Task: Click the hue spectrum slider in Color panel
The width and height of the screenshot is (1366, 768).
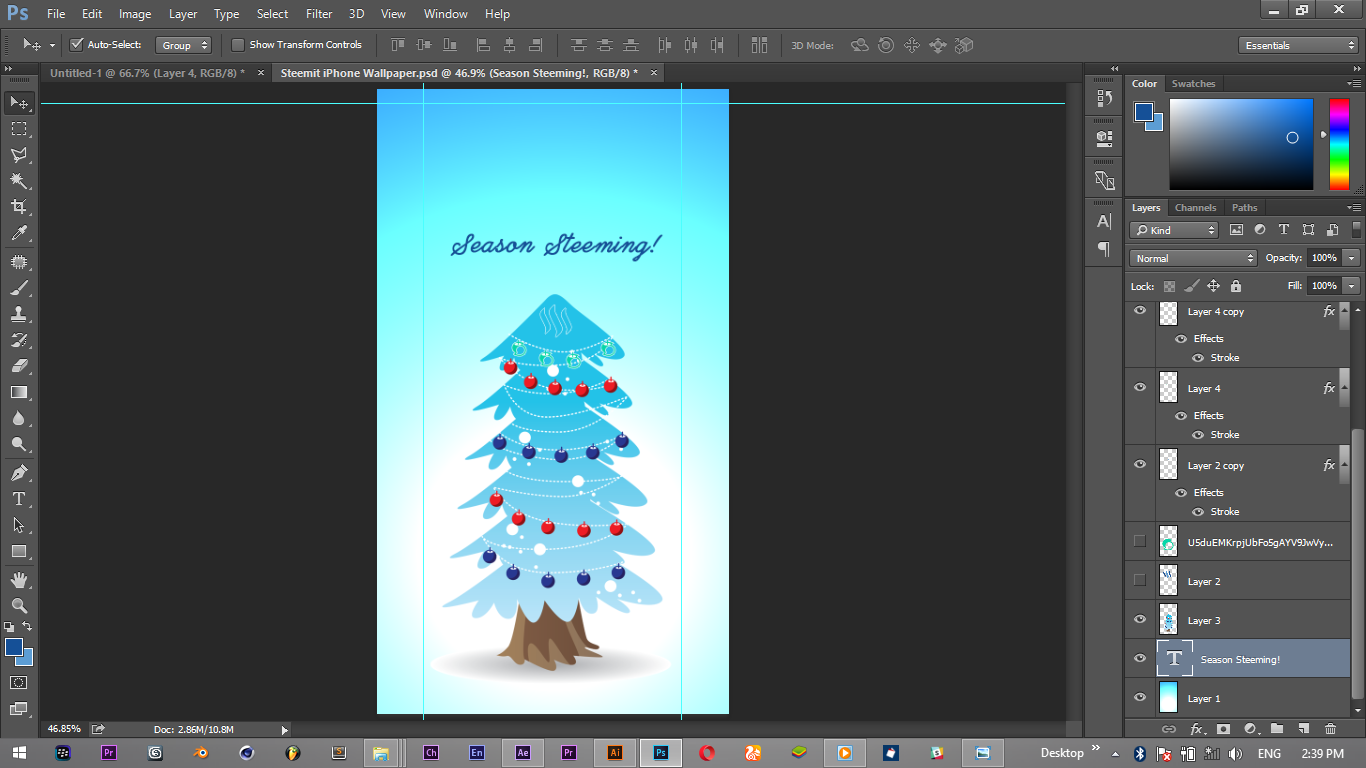Action: coord(1339,144)
